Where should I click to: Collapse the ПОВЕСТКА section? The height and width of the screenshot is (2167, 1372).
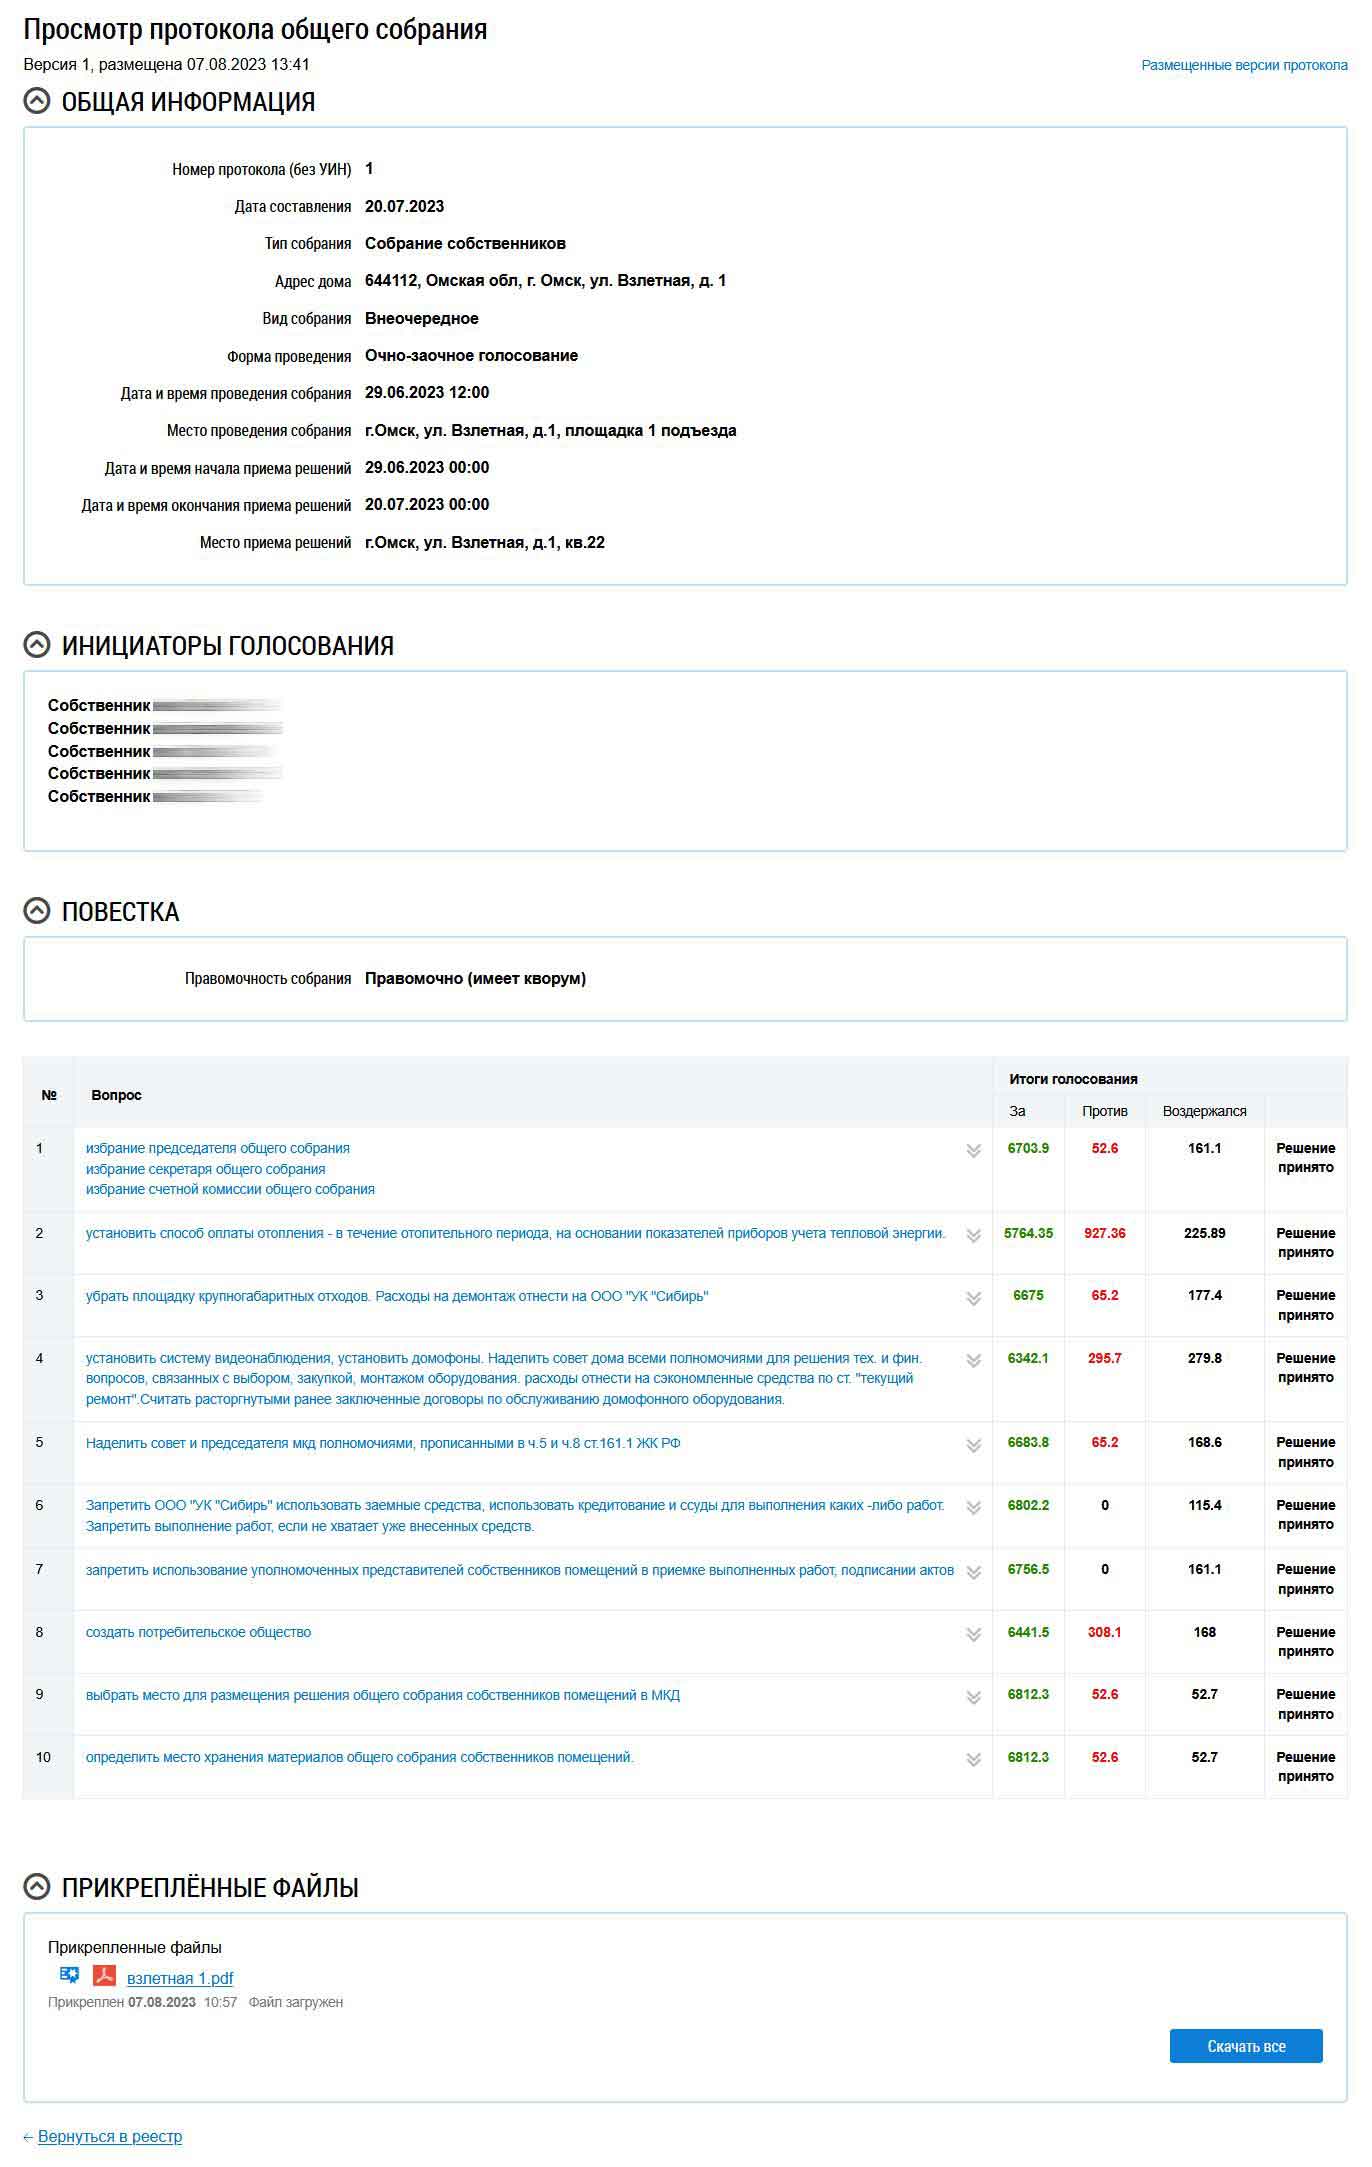coord(37,911)
